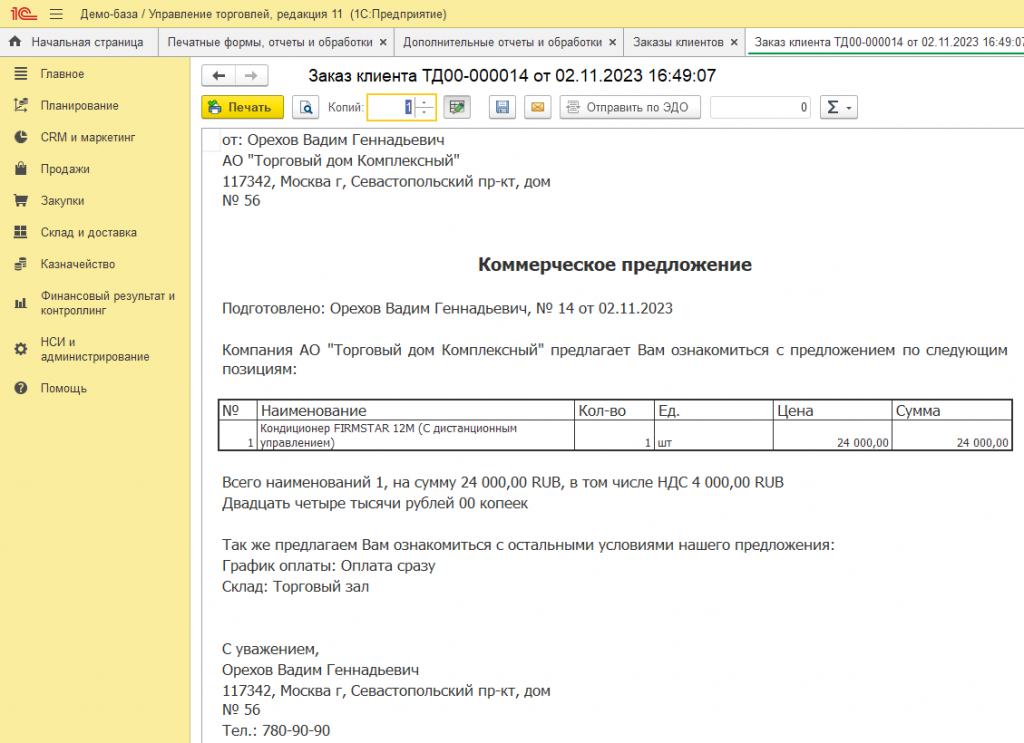
Task: Open the НСИ и администрирование section
Action: (x=94, y=349)
